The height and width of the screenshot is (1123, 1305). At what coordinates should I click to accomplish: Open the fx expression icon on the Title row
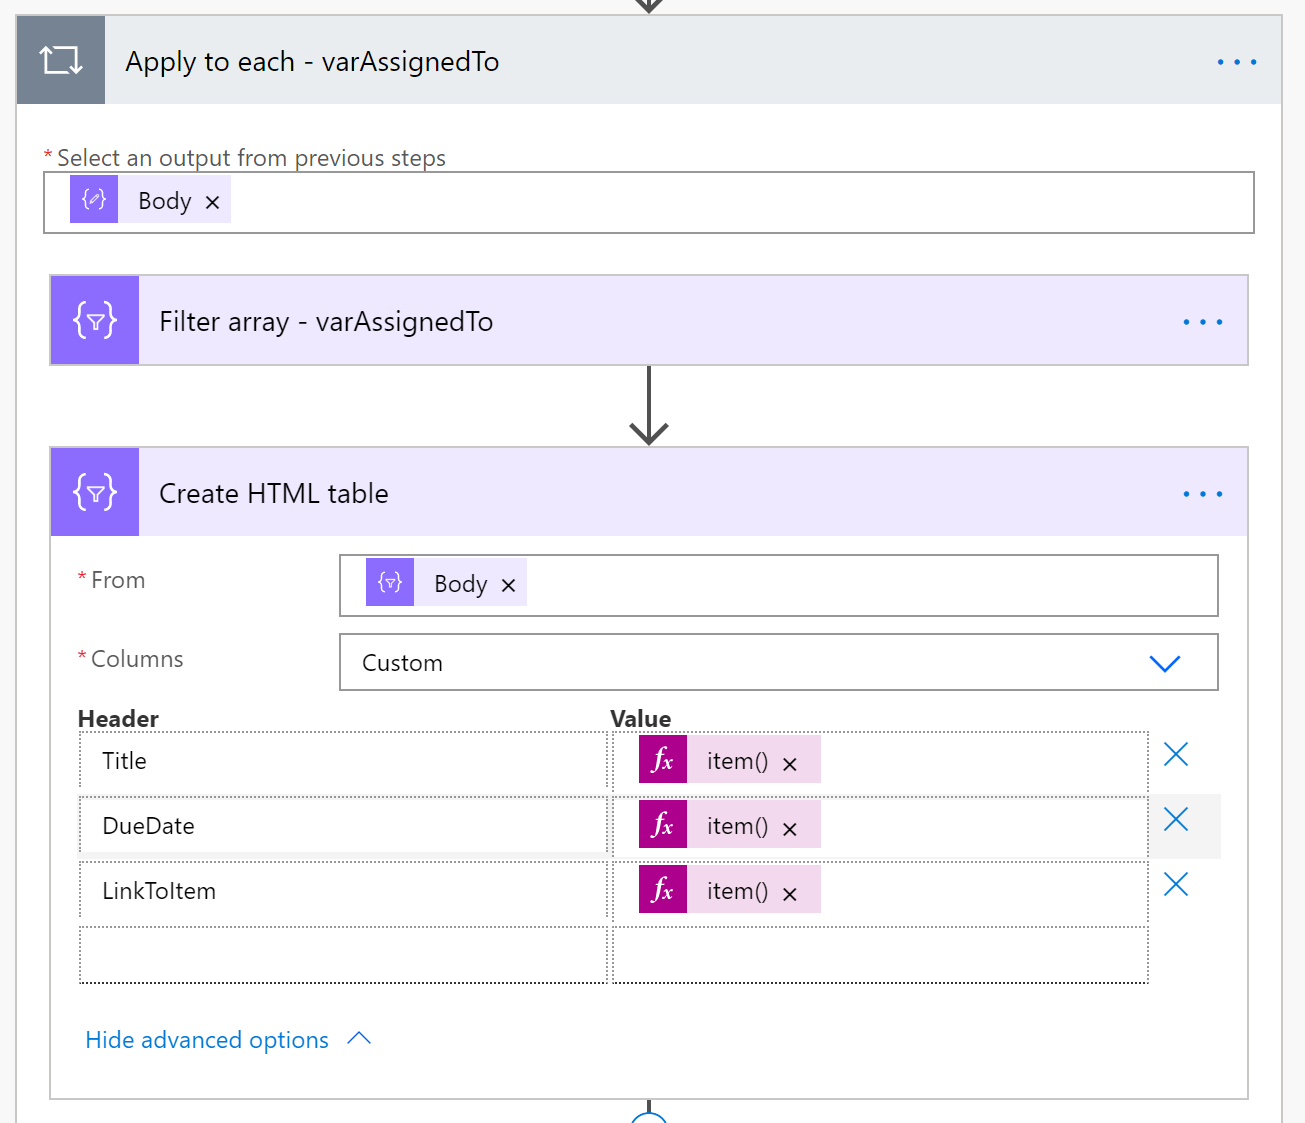(662, 759)
